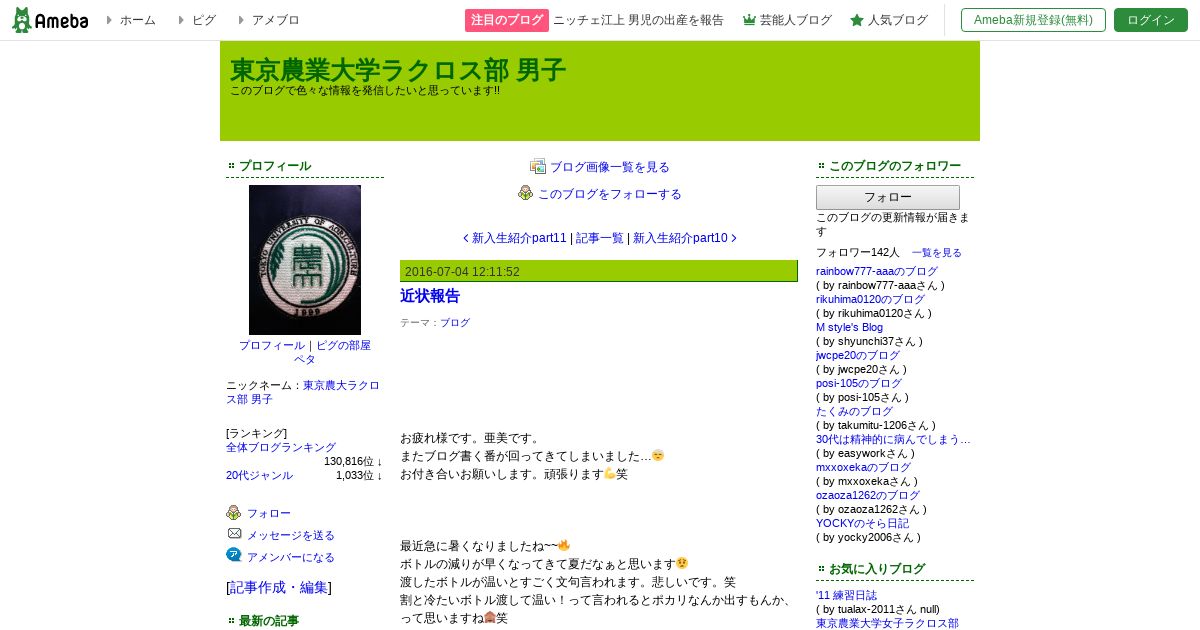The height and width of the screenshot is (630, 1200).
Task: Open the ピグ menu item
Action: [x=203, y=20]
